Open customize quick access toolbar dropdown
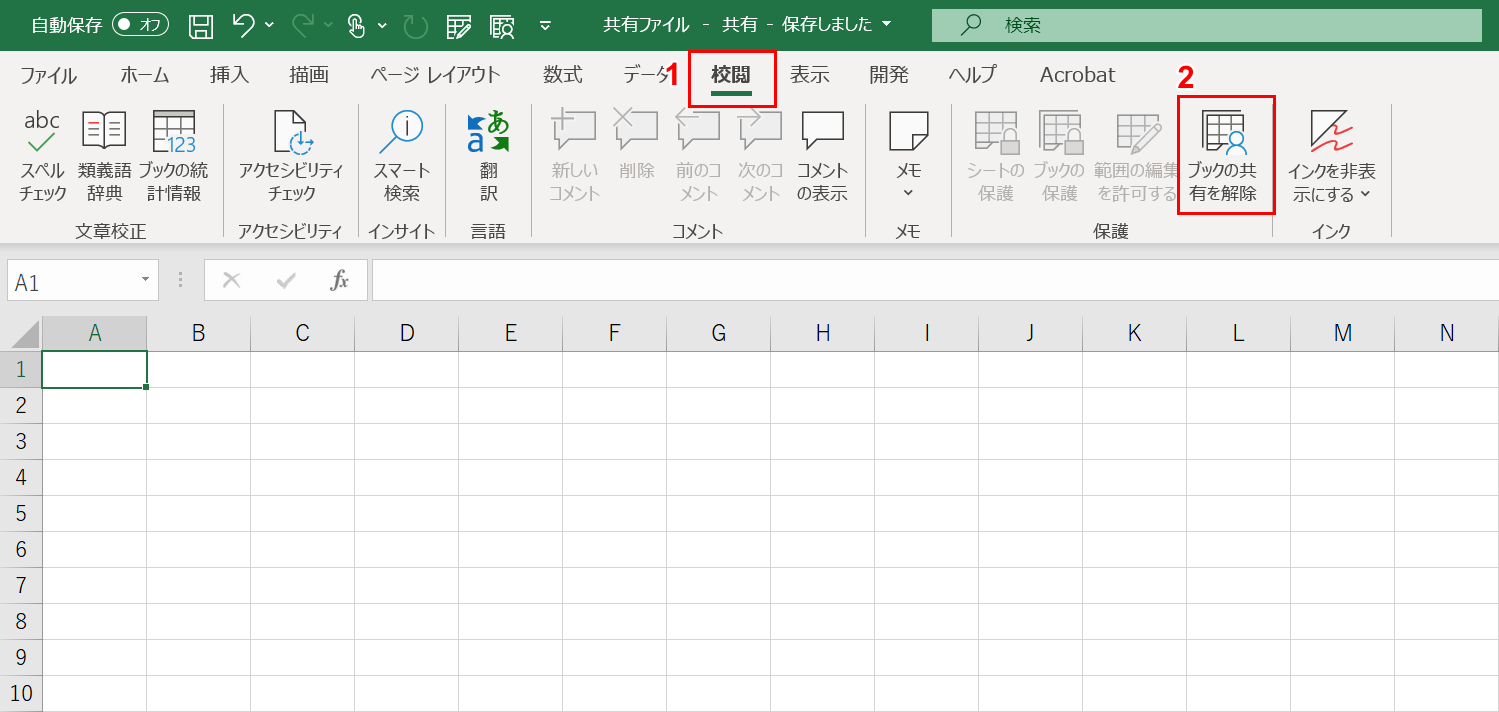Viewport: 1499px width, 712px height. 545,25
